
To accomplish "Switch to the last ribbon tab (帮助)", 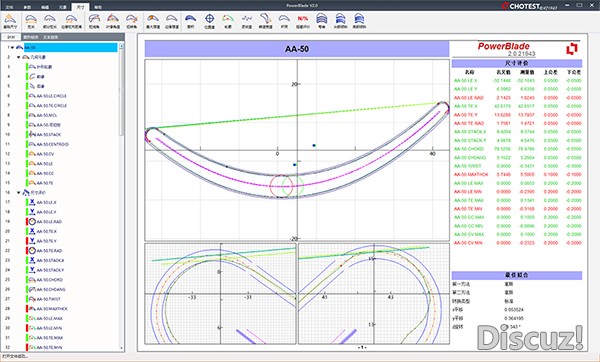I will [x=98, y=7].
